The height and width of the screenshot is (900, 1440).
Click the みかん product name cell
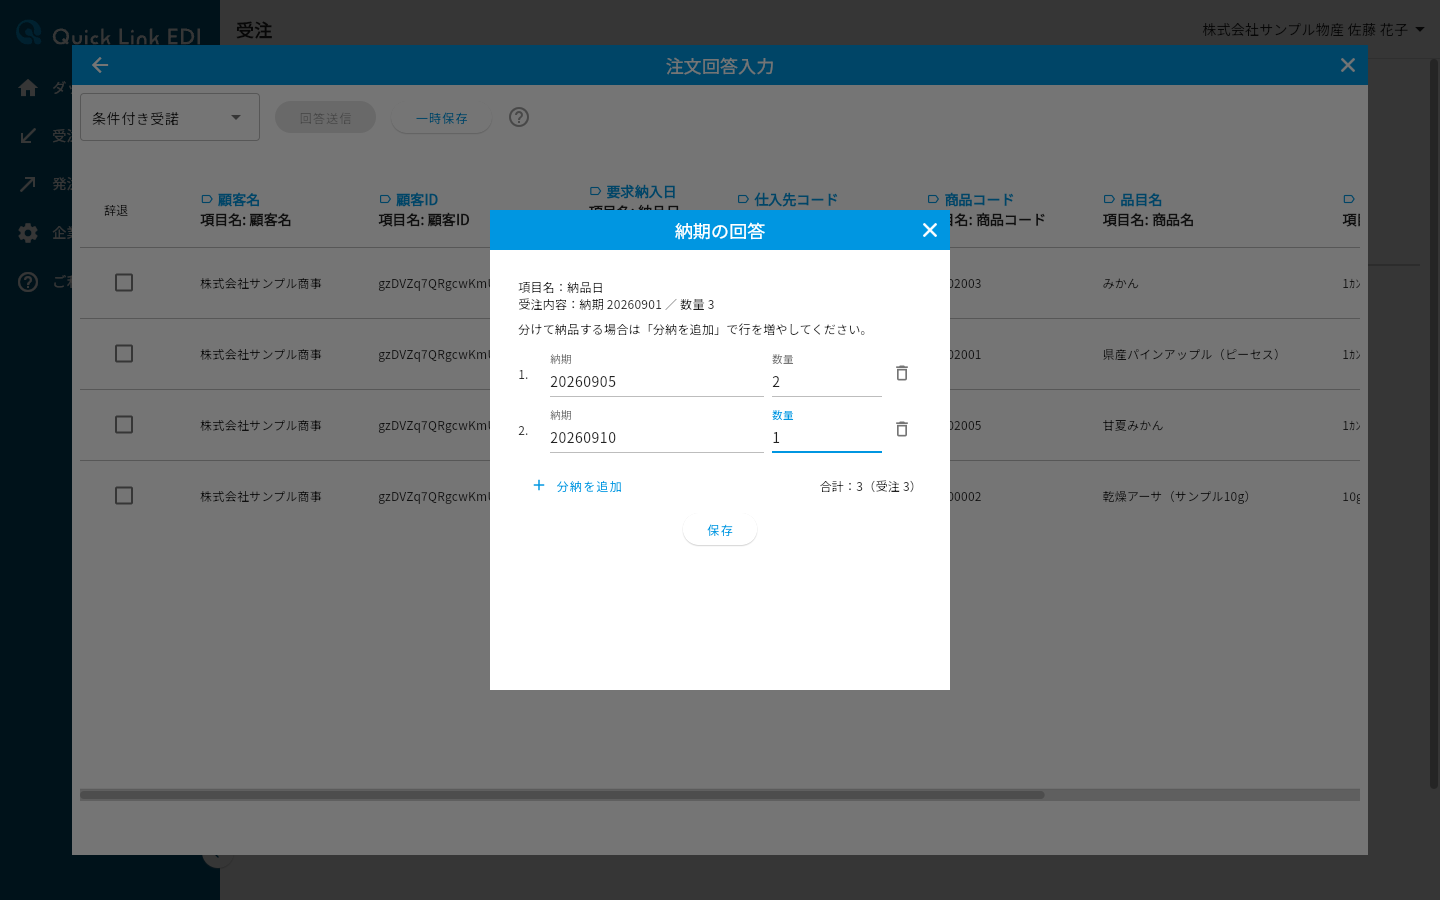(1121, 284)
